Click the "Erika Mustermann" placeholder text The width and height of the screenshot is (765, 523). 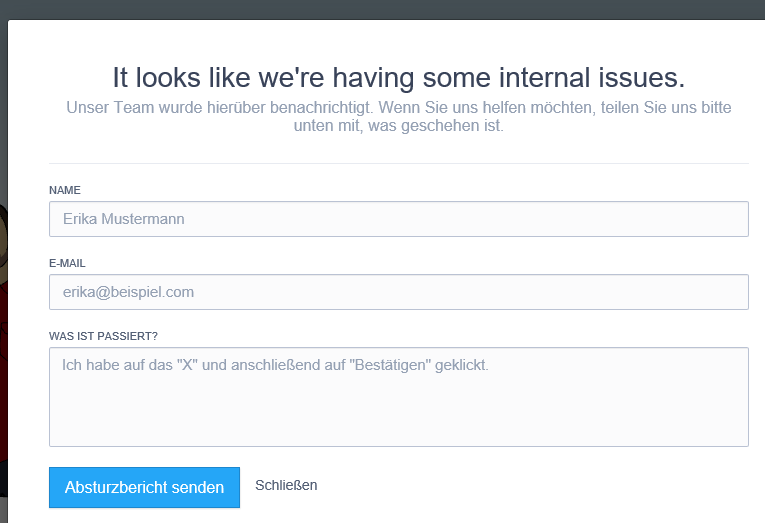pos(123,219)
